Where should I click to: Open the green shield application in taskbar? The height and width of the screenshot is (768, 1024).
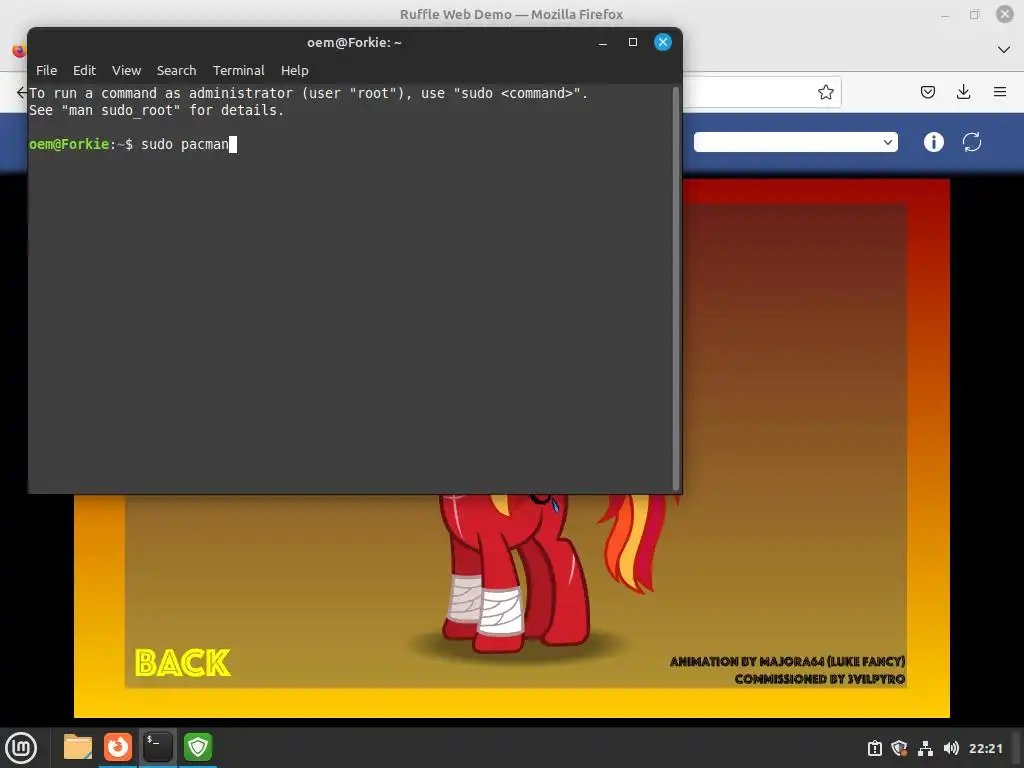[198, 747]
